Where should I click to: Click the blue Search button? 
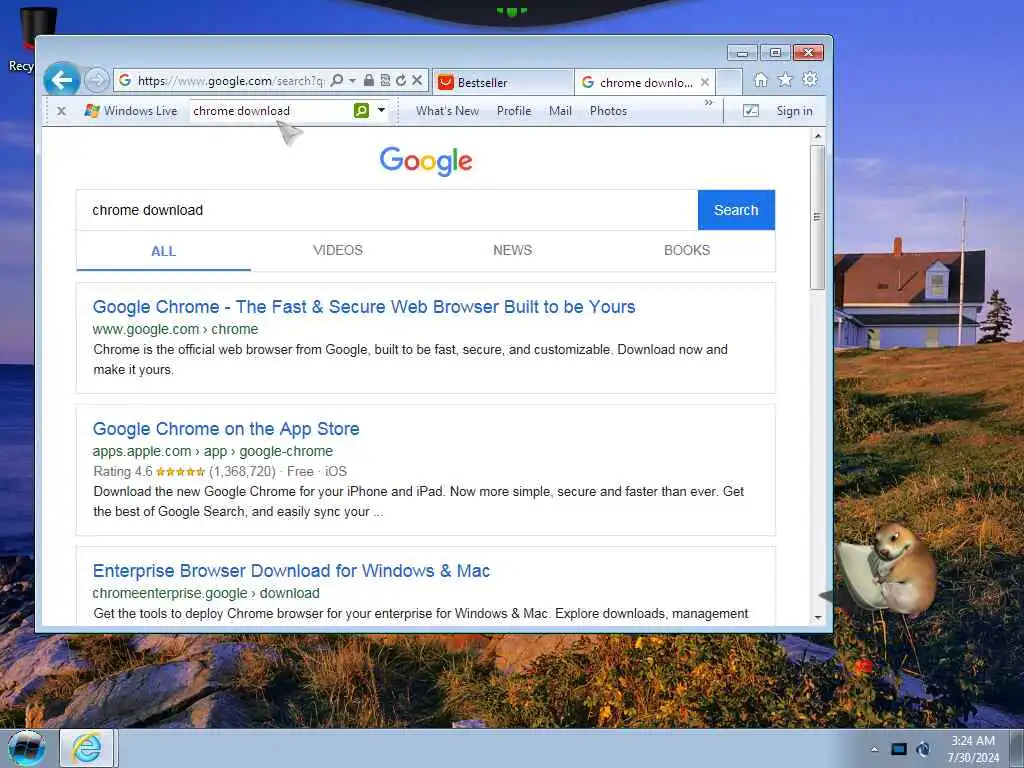coord(736,210)
